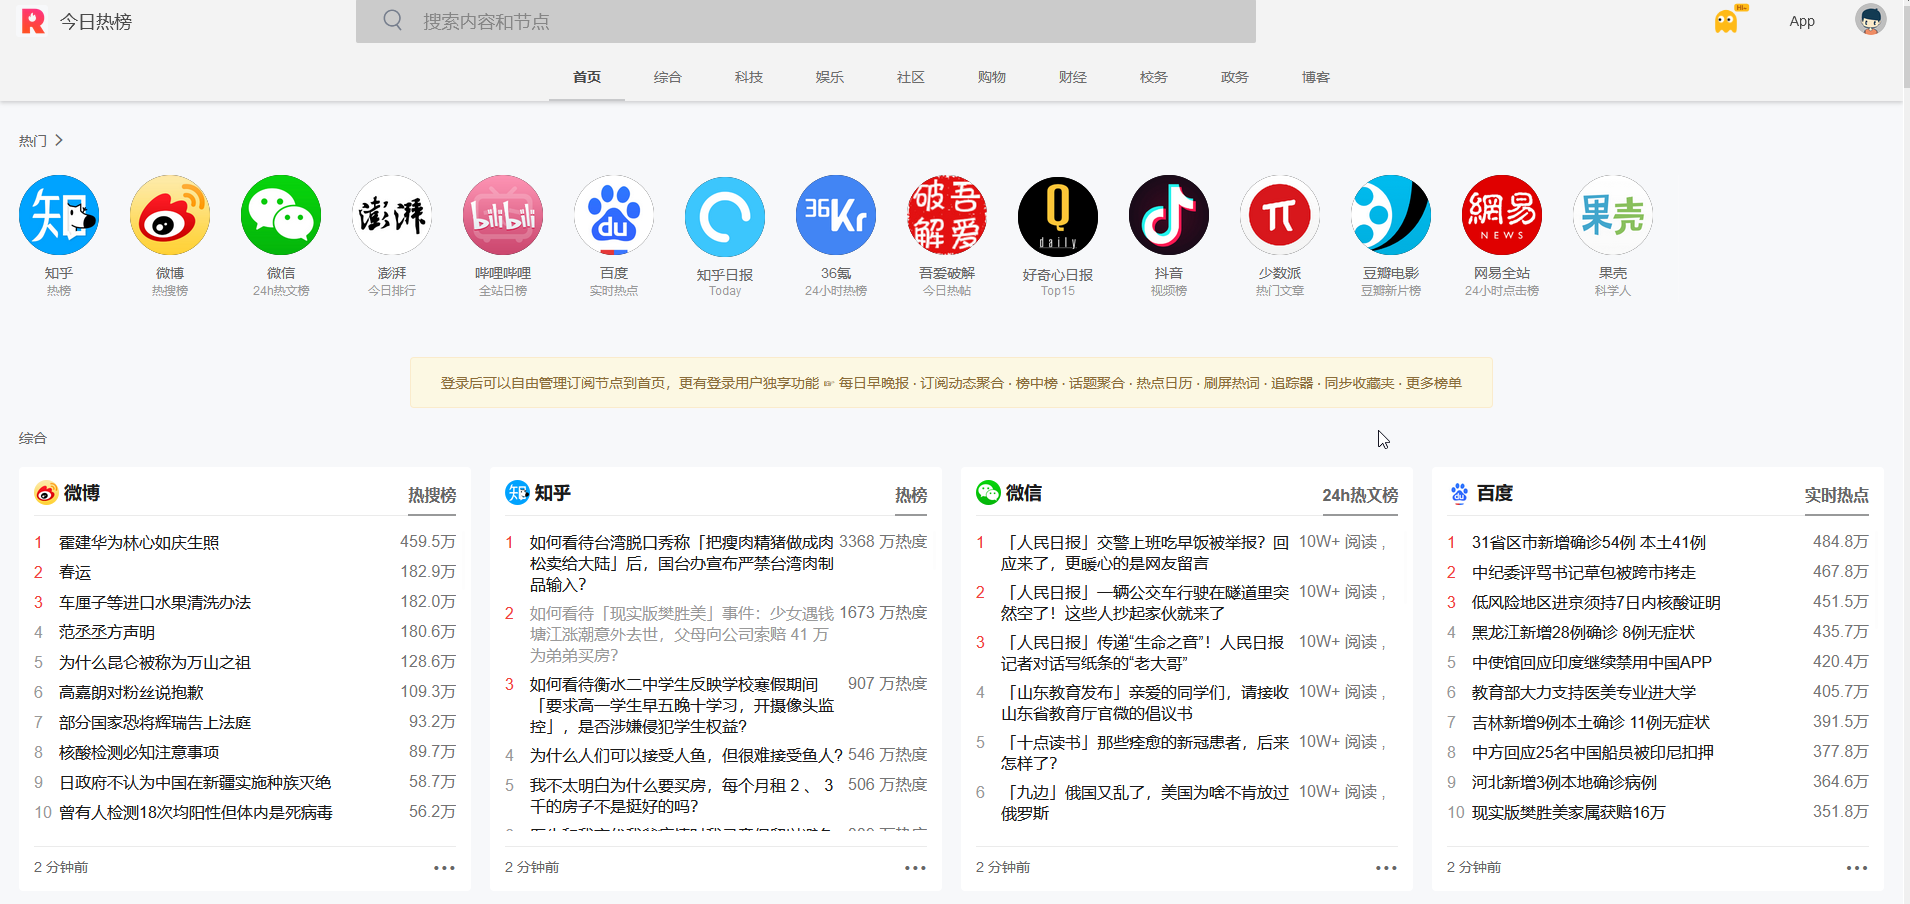Open the 豆瓣电影 新片榜 icon
1910x904 pixels.
coord(1391,215)
